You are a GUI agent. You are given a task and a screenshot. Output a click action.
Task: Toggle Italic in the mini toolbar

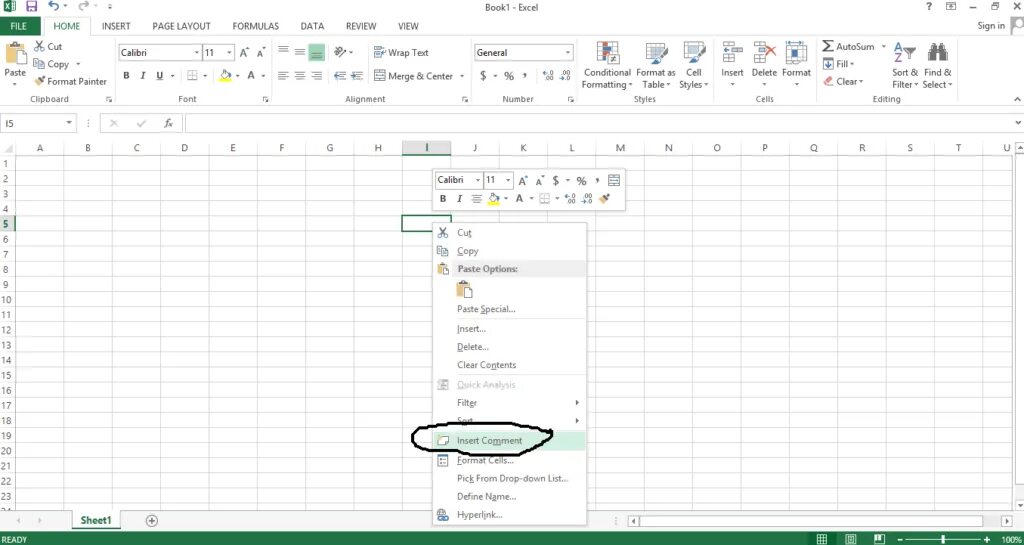(460, 198)
